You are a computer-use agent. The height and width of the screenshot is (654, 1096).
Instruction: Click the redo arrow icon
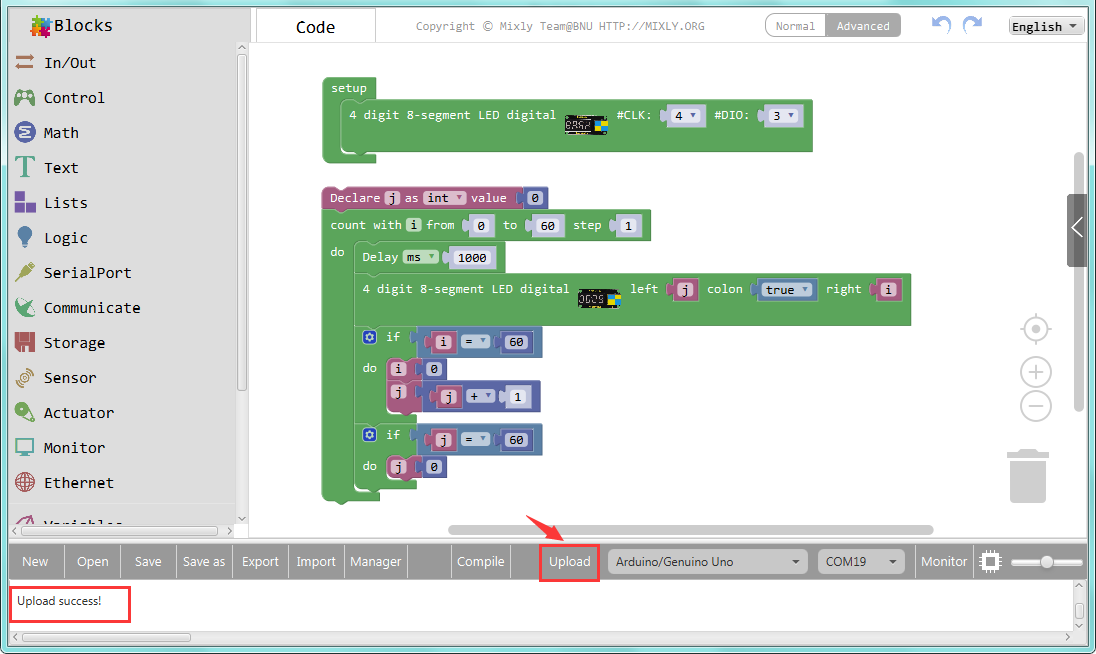[x=972, y=25]
